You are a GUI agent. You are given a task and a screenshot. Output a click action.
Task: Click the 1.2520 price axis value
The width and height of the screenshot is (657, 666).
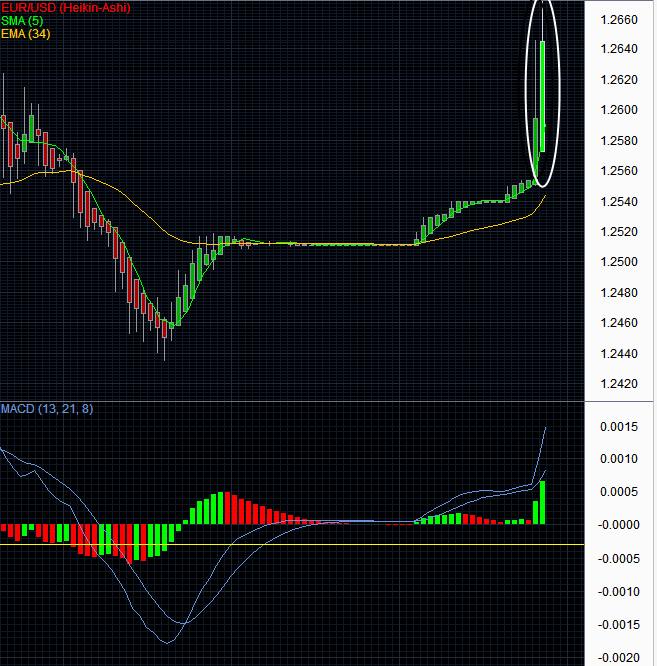(x=619, y=231)
